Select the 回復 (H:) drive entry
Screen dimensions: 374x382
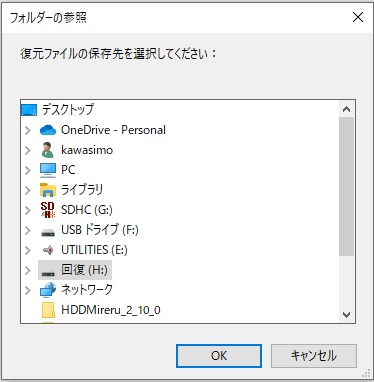coord(75,270)
